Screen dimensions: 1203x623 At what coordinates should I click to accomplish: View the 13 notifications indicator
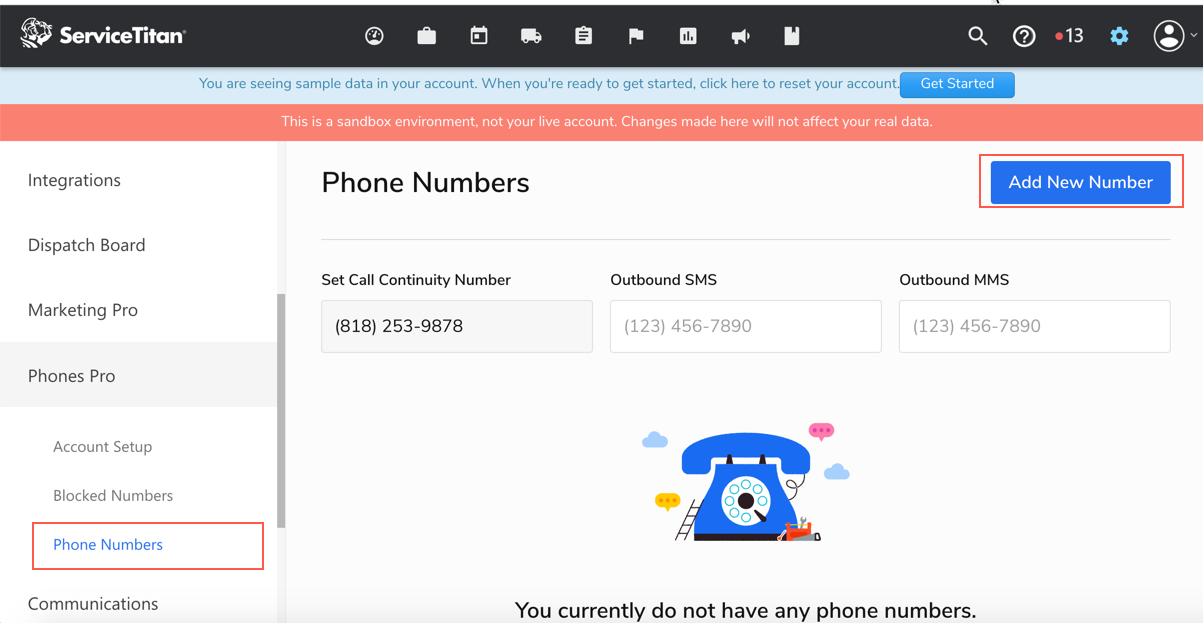1069,36
